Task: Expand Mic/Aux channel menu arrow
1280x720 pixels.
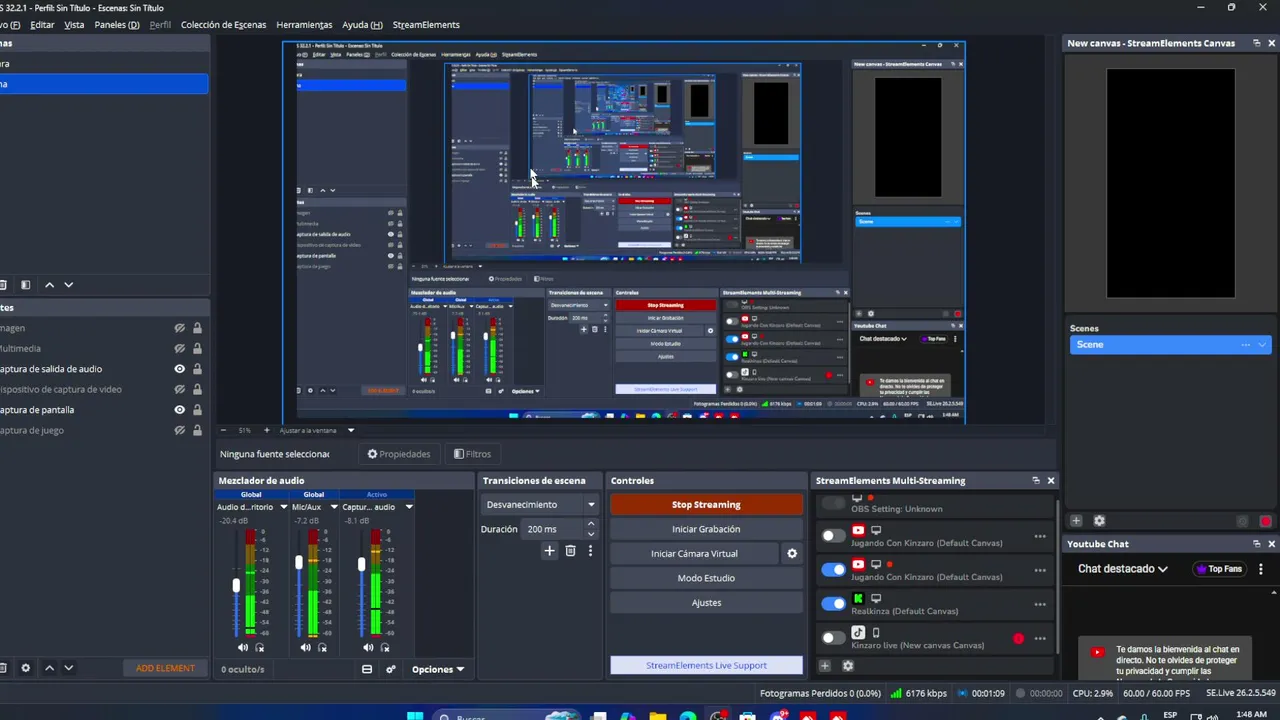Action: (334, 507)
